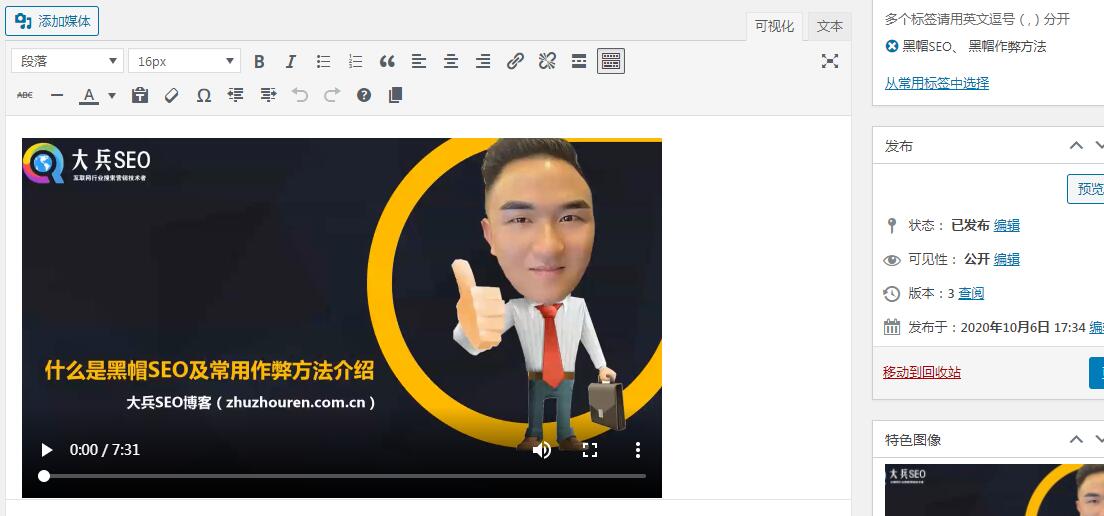Align text center
The height and width of the screenshot is (516, 1104).
coord(451,61)
